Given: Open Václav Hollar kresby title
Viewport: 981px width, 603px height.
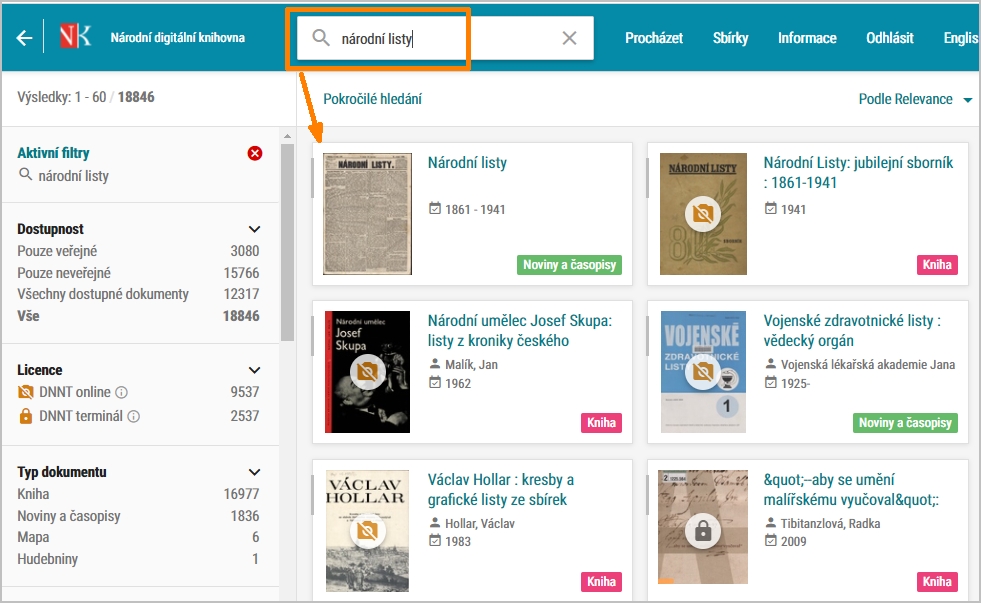Looking at the screenshot, I should [x=501, y=490].
